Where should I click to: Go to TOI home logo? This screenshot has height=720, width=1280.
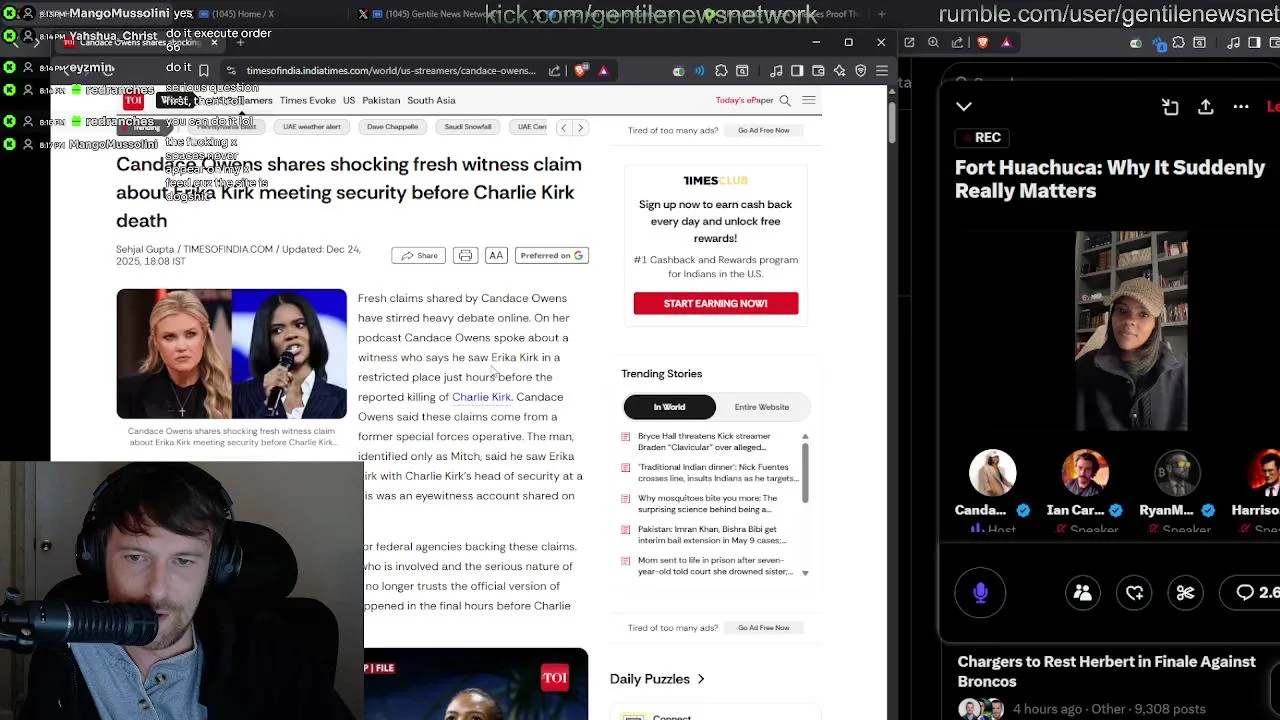tap(133, 100)
